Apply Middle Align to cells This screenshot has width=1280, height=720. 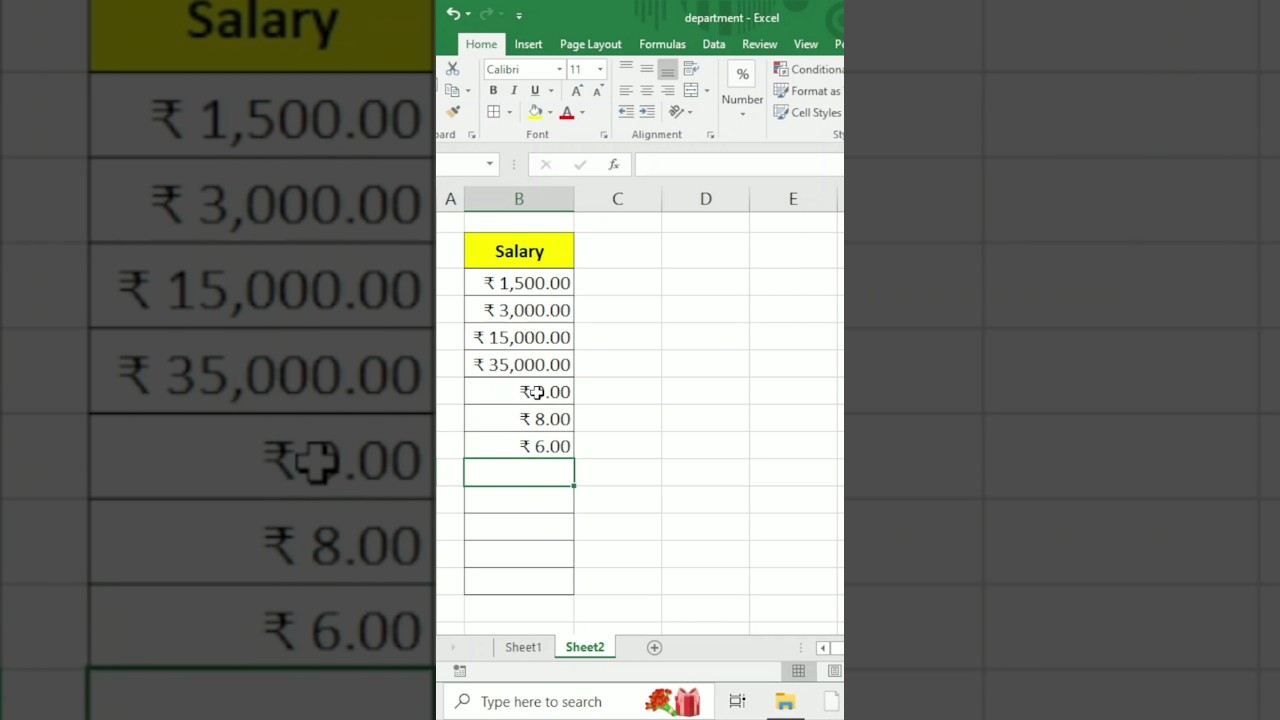(x=647, y=68)
